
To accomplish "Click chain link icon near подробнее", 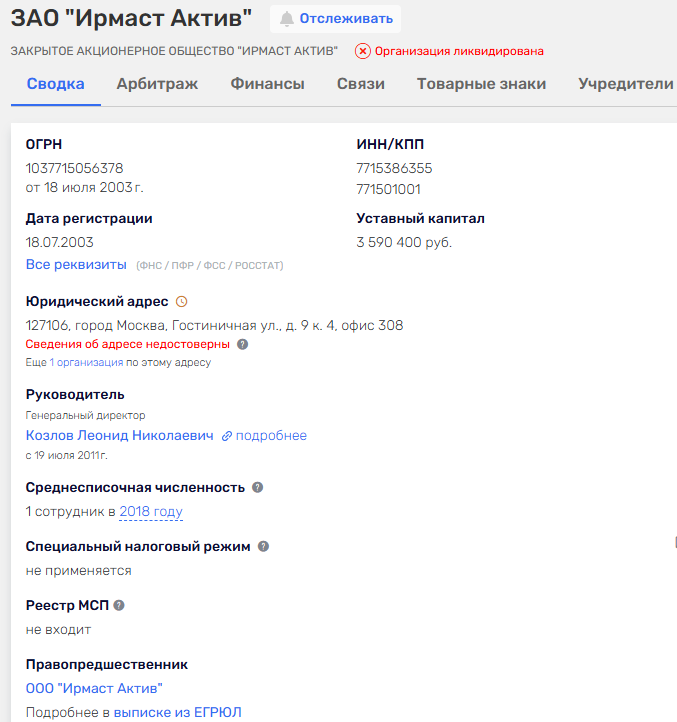I will point(227,436).
